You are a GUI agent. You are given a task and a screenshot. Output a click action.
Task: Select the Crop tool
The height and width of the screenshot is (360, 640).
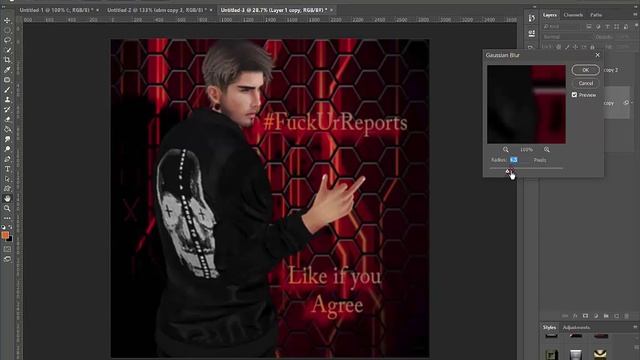click(x=7, y=60)
